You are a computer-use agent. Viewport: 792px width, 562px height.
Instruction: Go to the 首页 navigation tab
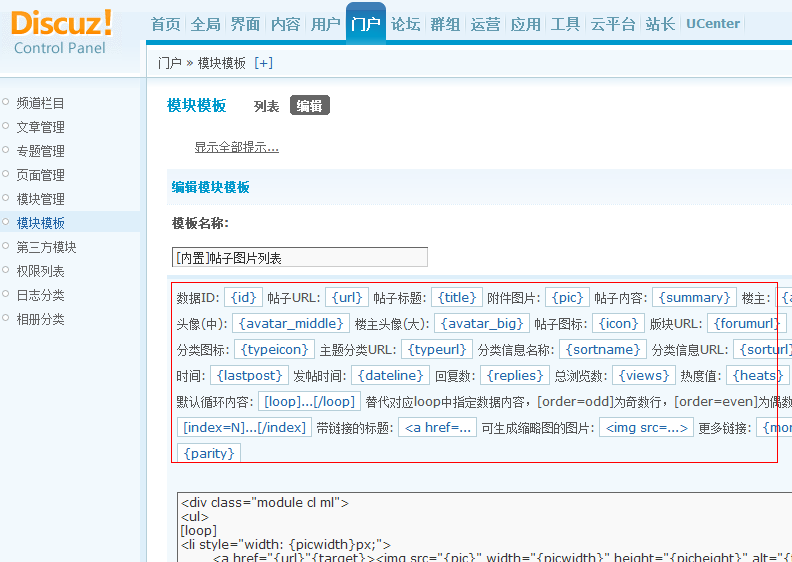tap(166, 24)
